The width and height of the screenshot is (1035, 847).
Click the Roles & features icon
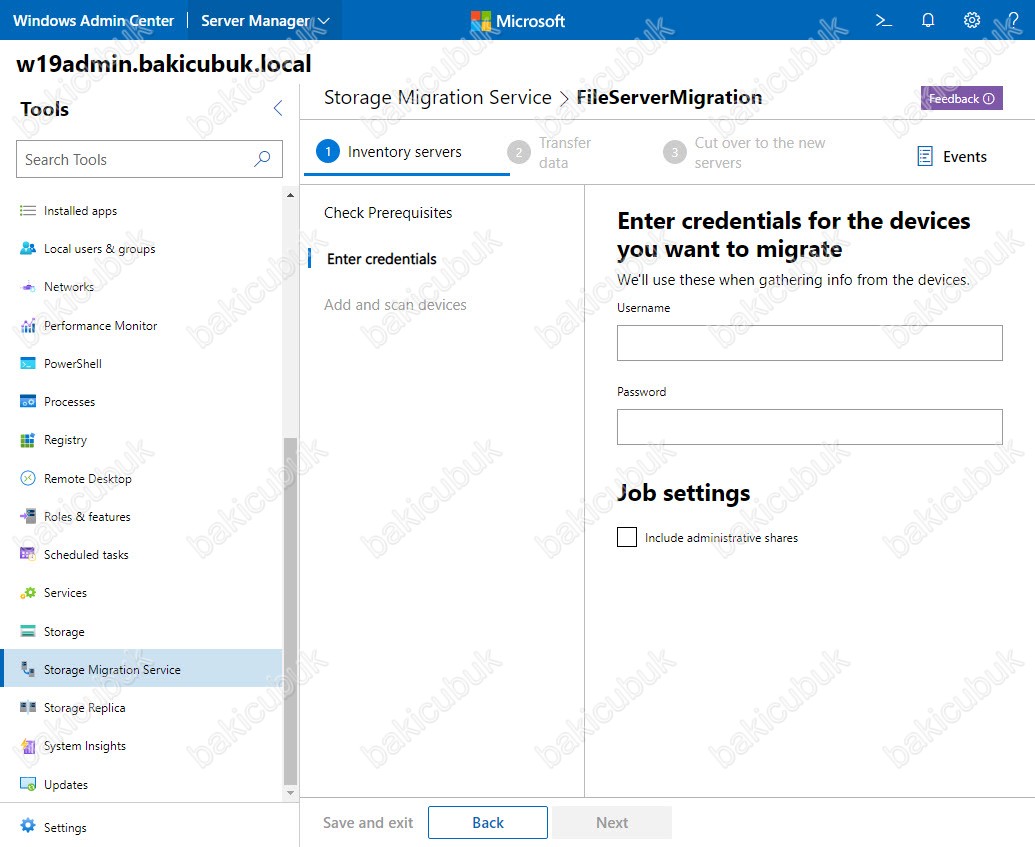coord(28,516)
